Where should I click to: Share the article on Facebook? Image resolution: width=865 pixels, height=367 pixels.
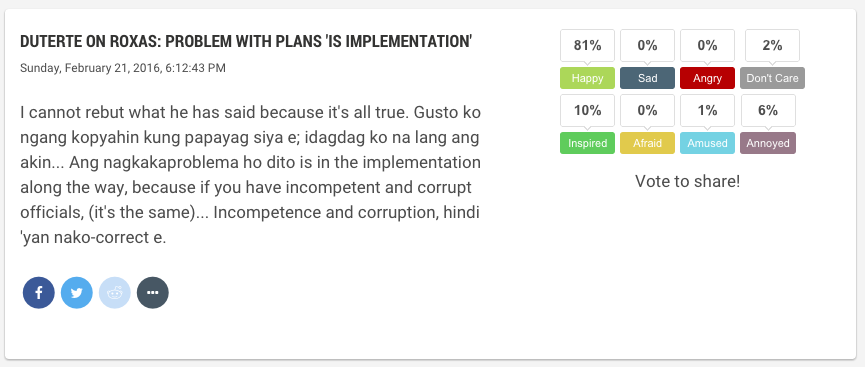coord(39,292)
